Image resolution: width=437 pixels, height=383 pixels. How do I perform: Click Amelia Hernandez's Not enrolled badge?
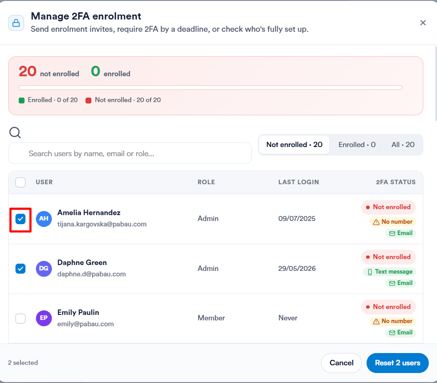[x=388, y=207]
